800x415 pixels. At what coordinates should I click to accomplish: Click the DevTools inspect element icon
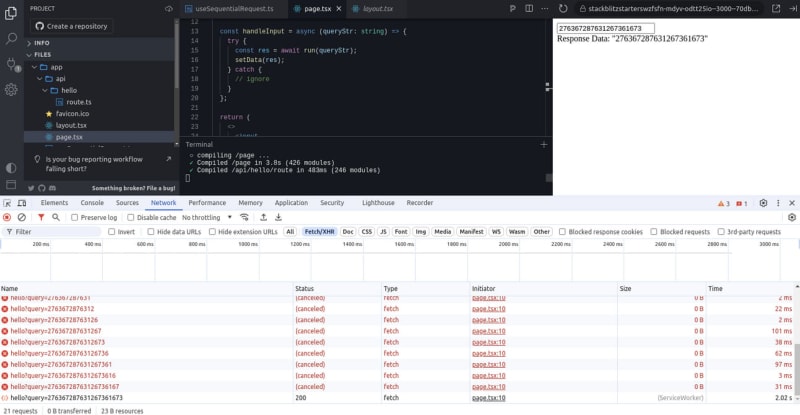coord(7,203)
